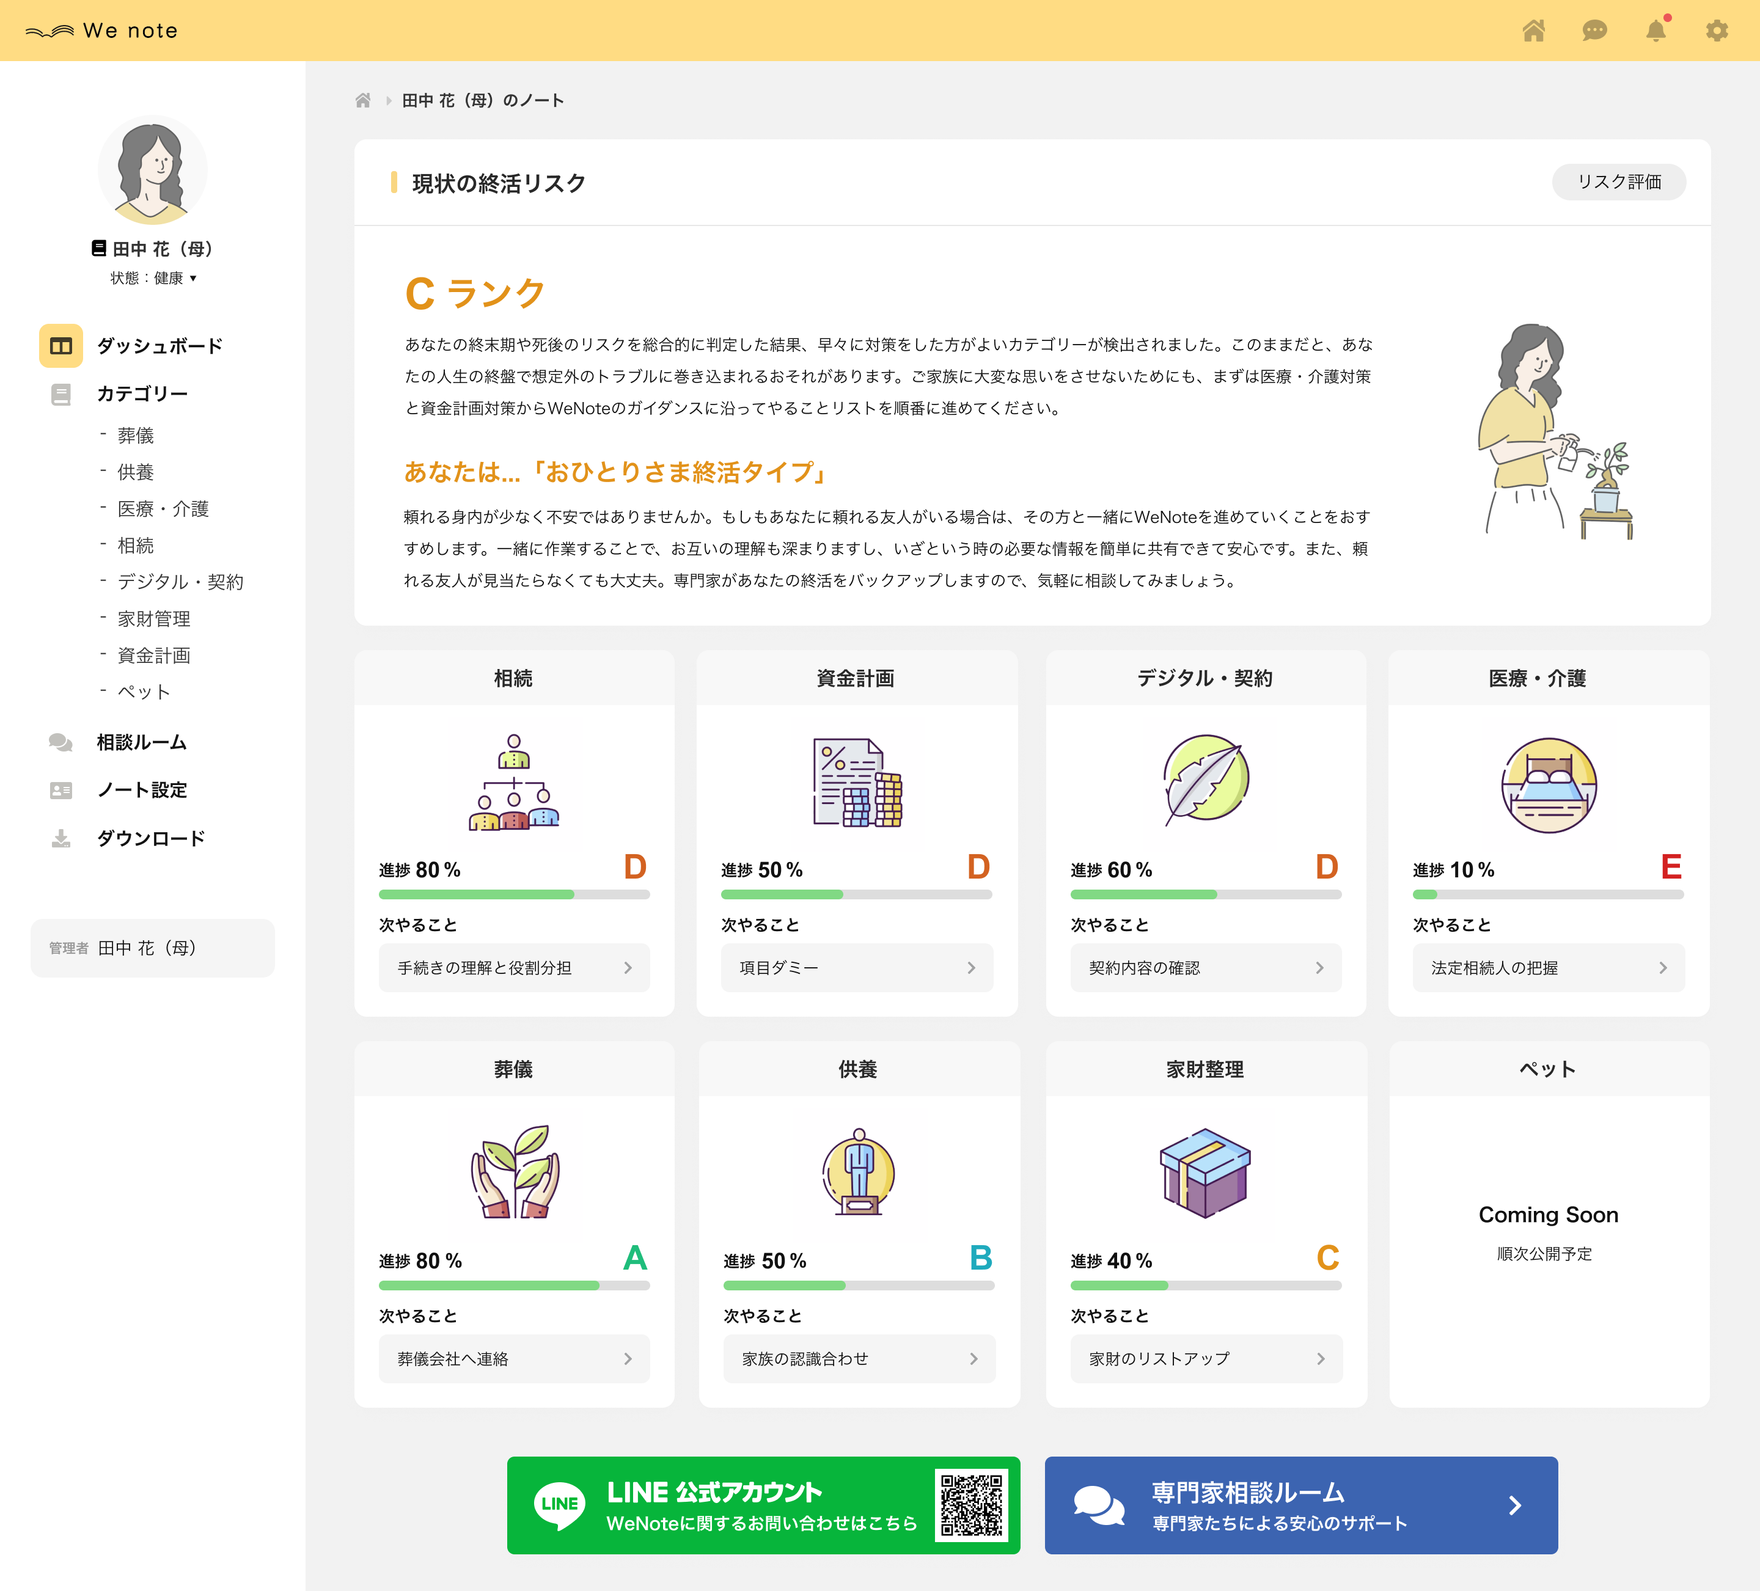Expand the 状態：健康 status dropdown
The image size is (1760, 1591).
[153, 278]
